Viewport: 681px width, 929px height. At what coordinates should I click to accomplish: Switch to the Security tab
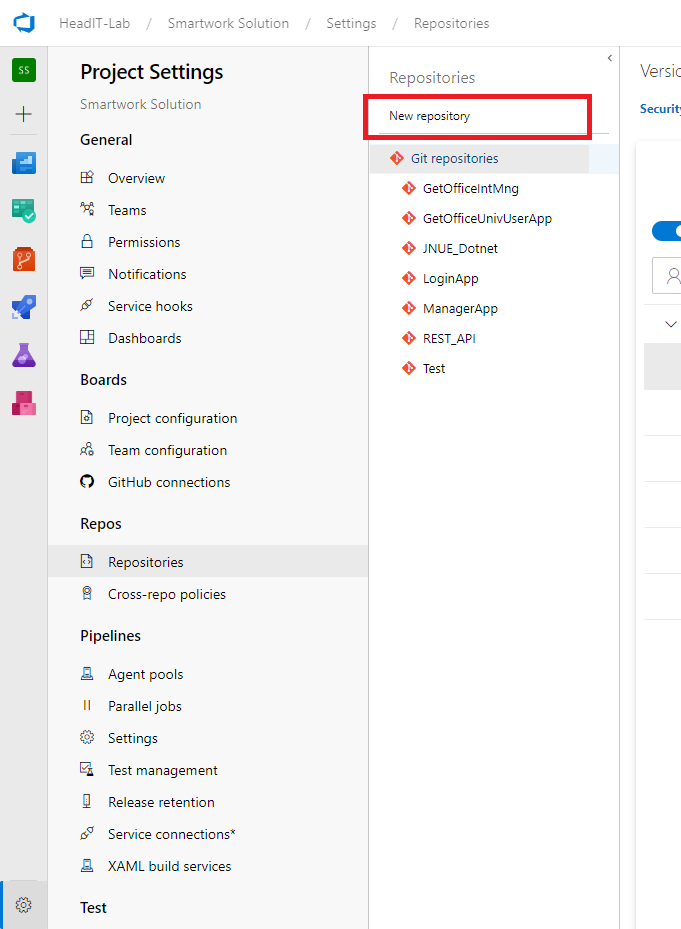pyautogui.click(x=660, y=109)
